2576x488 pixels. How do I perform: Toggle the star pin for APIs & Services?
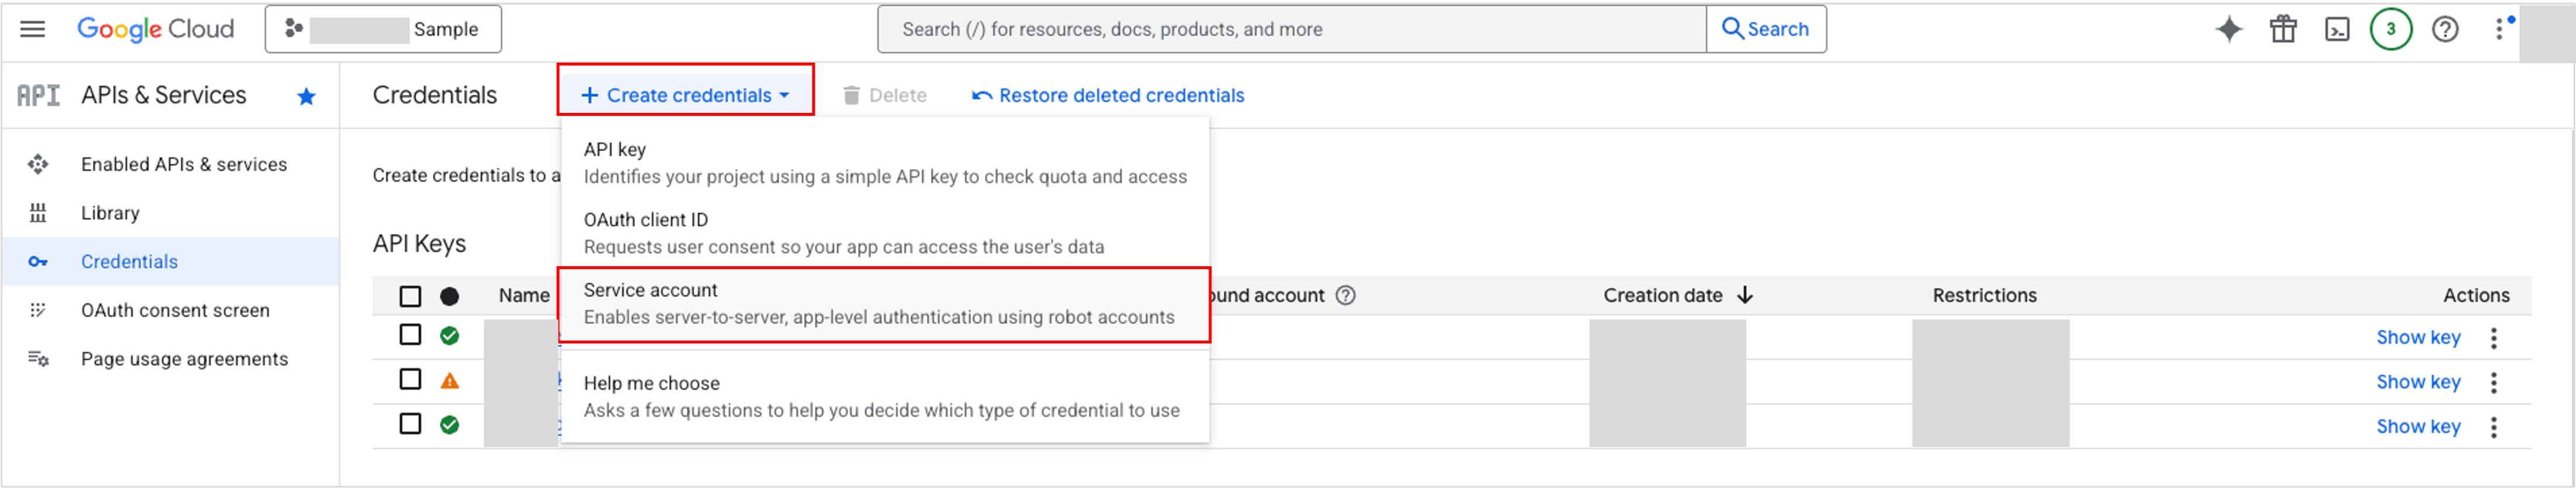pos(307,96)
